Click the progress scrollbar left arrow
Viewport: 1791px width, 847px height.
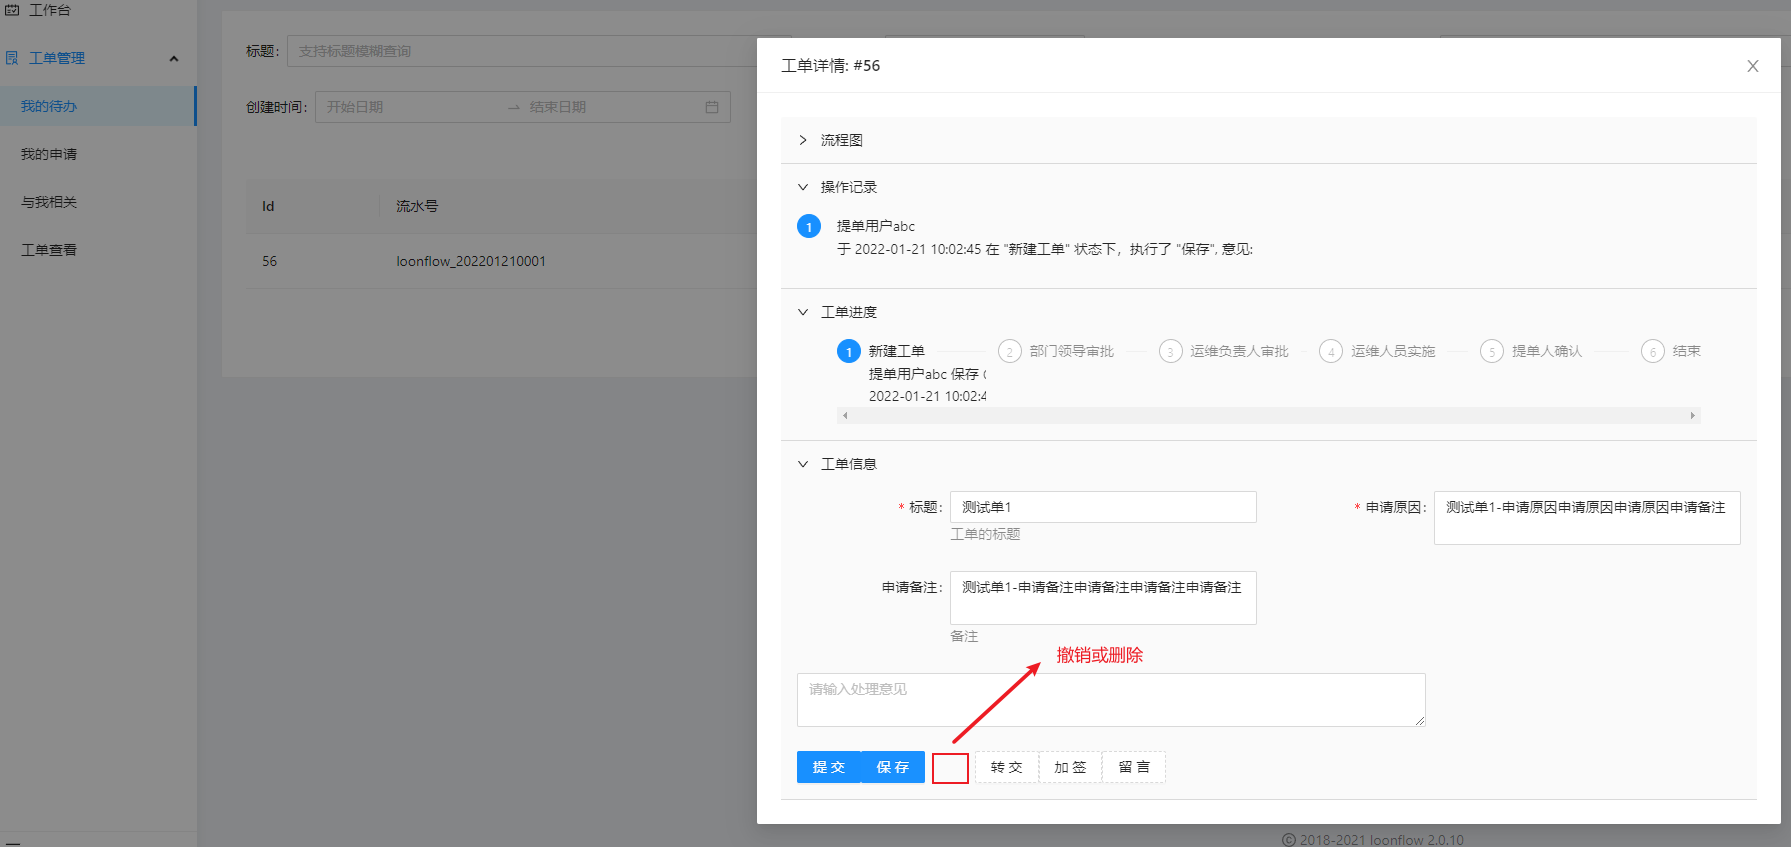pos(845,415)
